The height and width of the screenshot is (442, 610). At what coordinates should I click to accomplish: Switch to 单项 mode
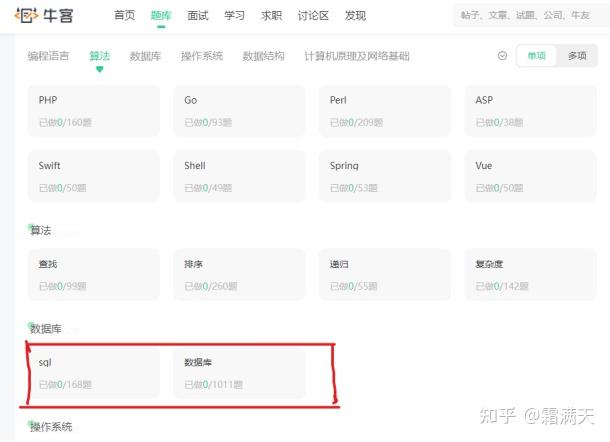point(536,56)
